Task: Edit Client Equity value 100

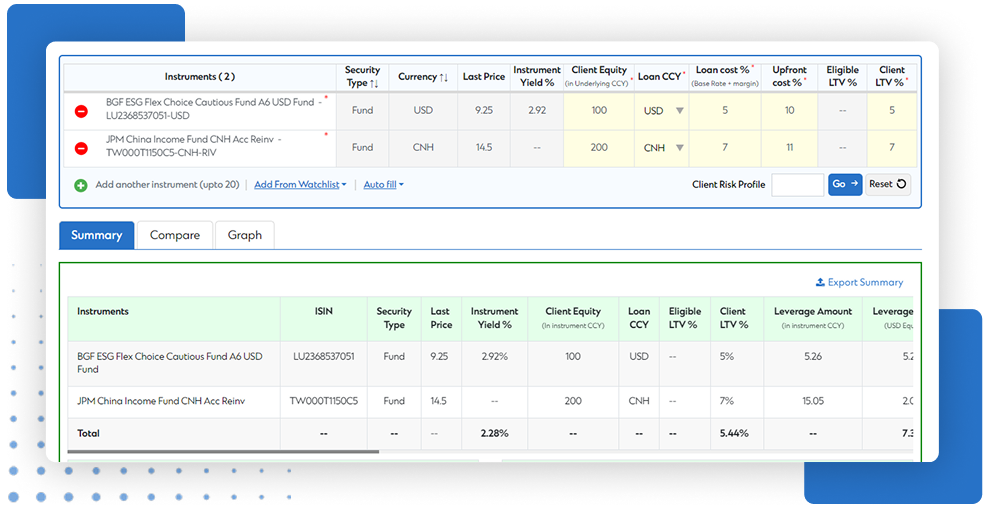Action: (599, 110)
